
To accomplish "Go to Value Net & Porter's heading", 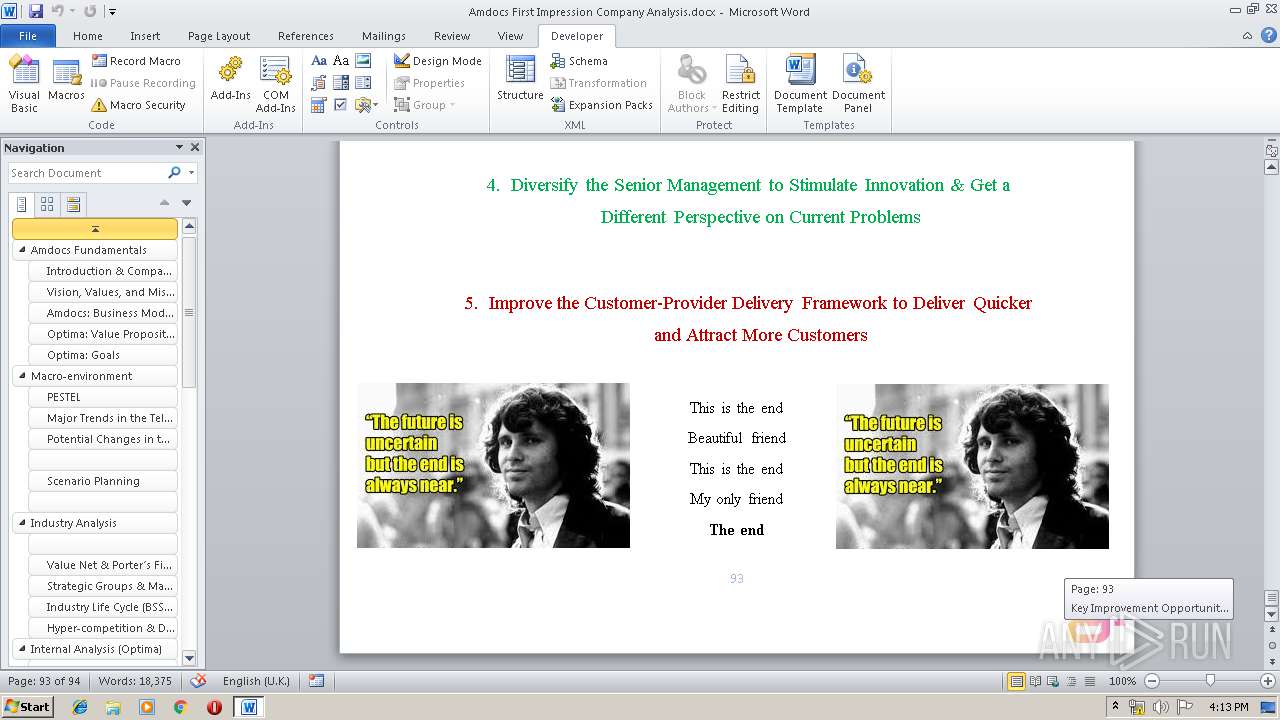I will (103, 565).
